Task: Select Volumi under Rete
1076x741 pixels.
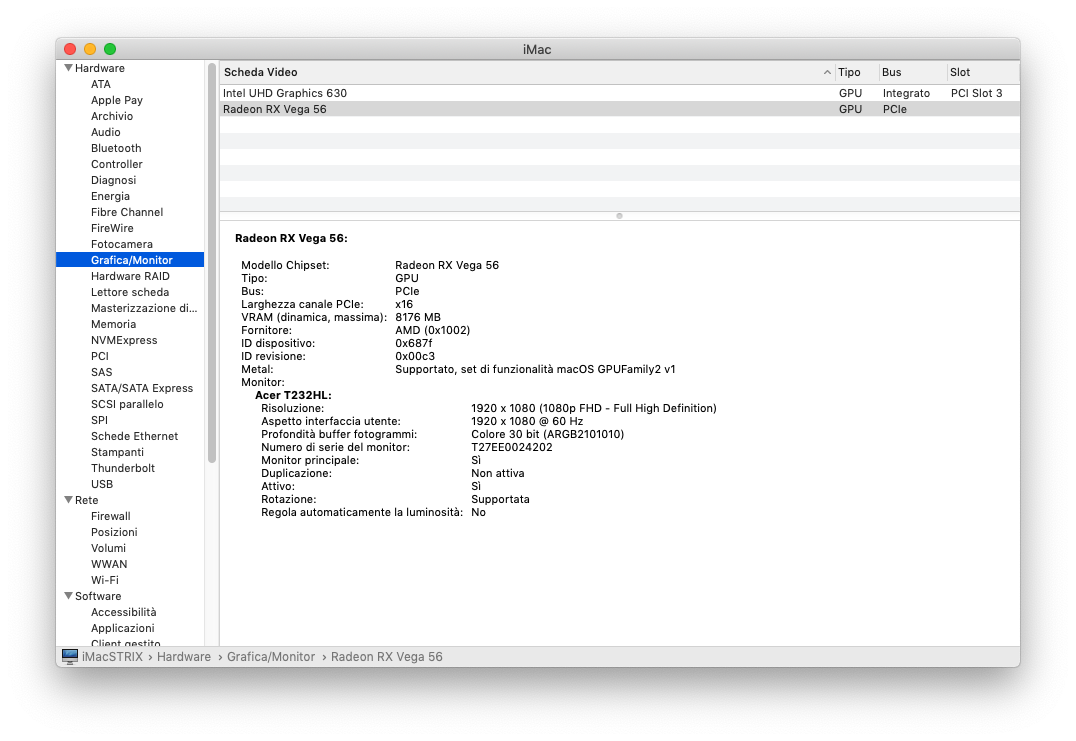Action: pyautogui.click(x=108, y=548)
